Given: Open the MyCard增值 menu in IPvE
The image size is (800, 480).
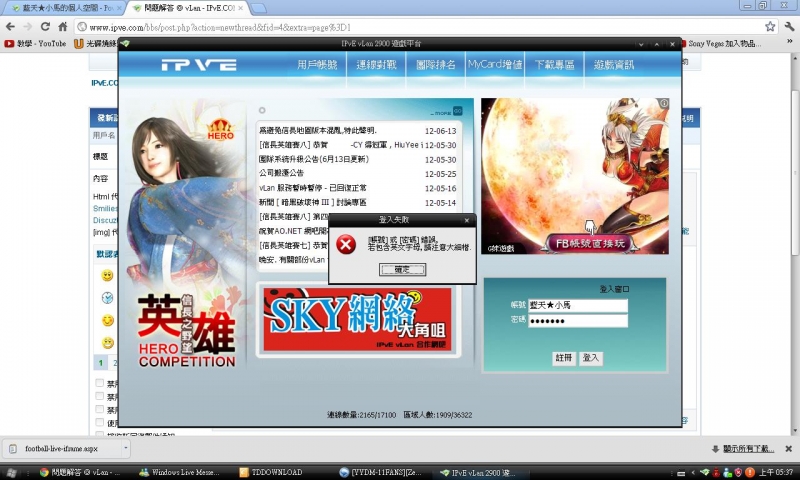Looking at the screenshot, I should pos(495,65).
